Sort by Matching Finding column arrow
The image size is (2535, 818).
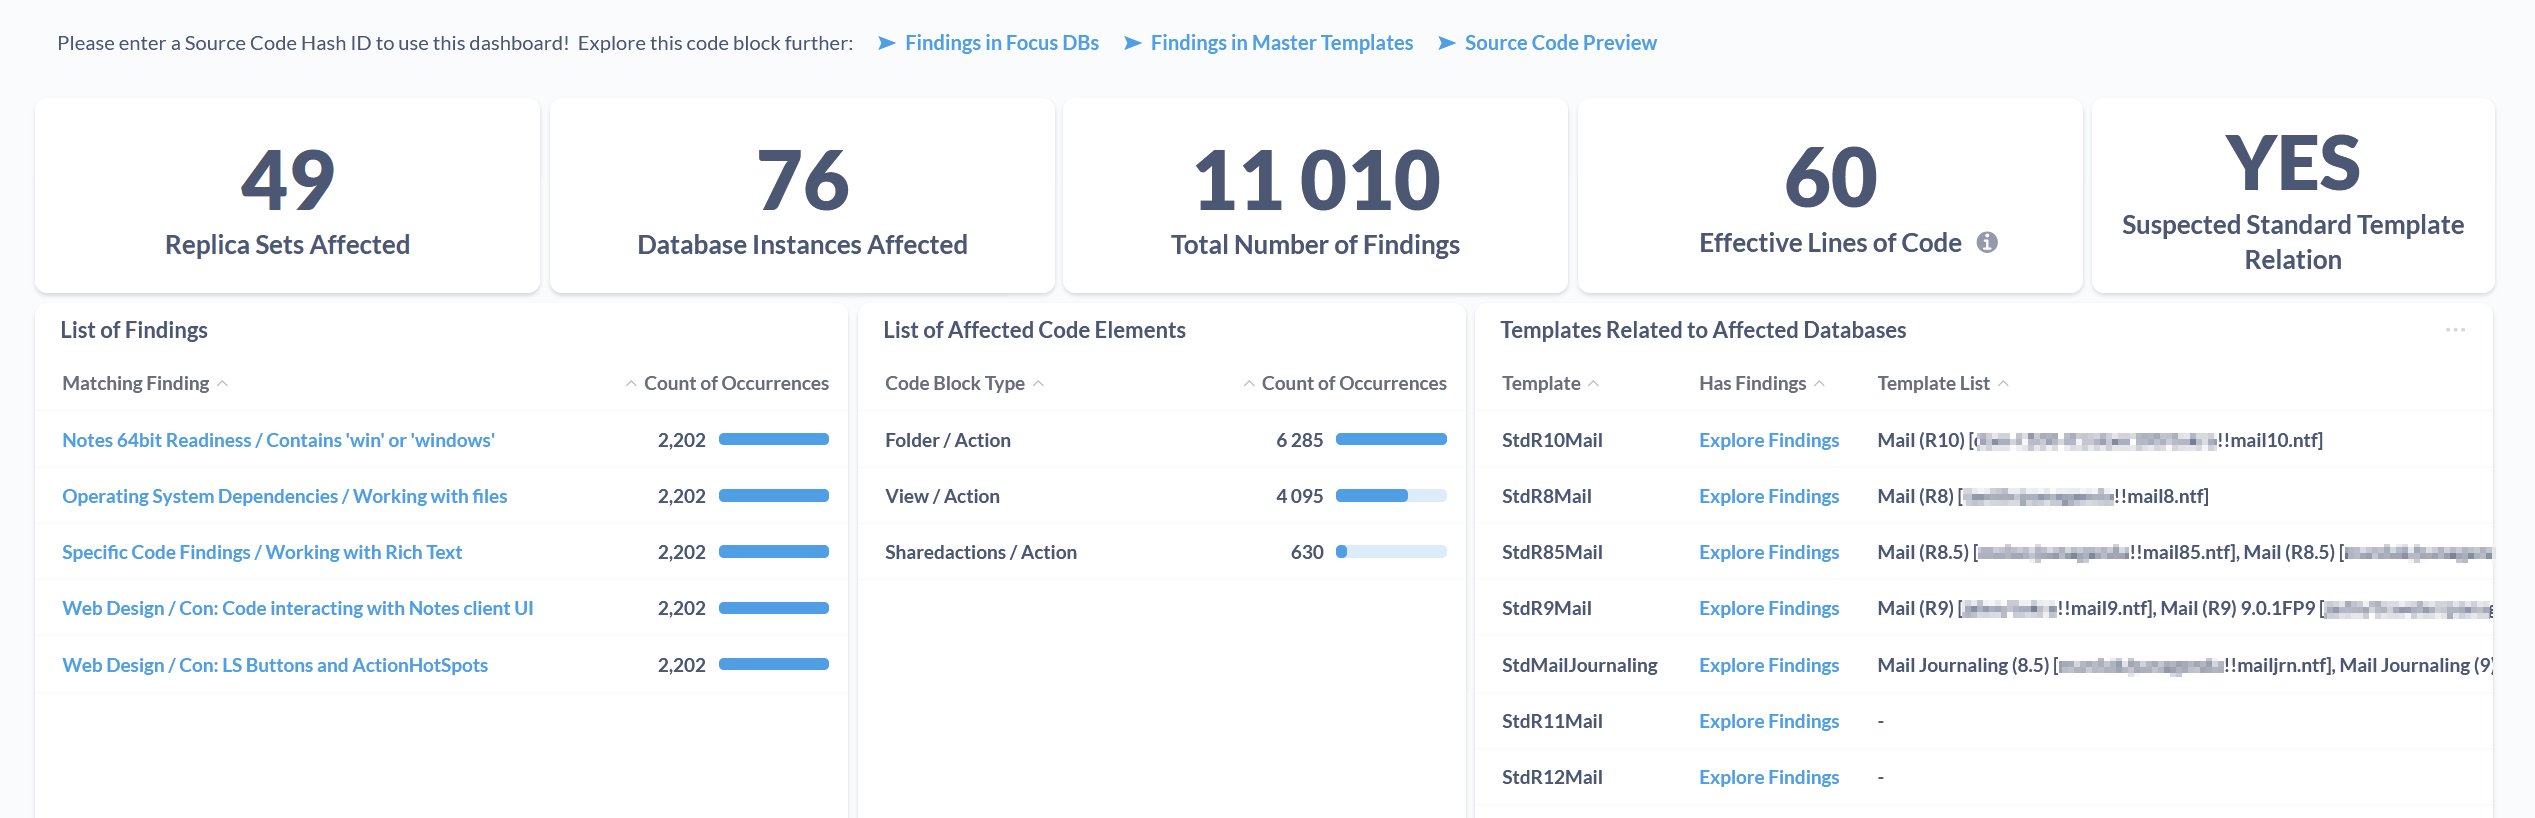[223, 384]
